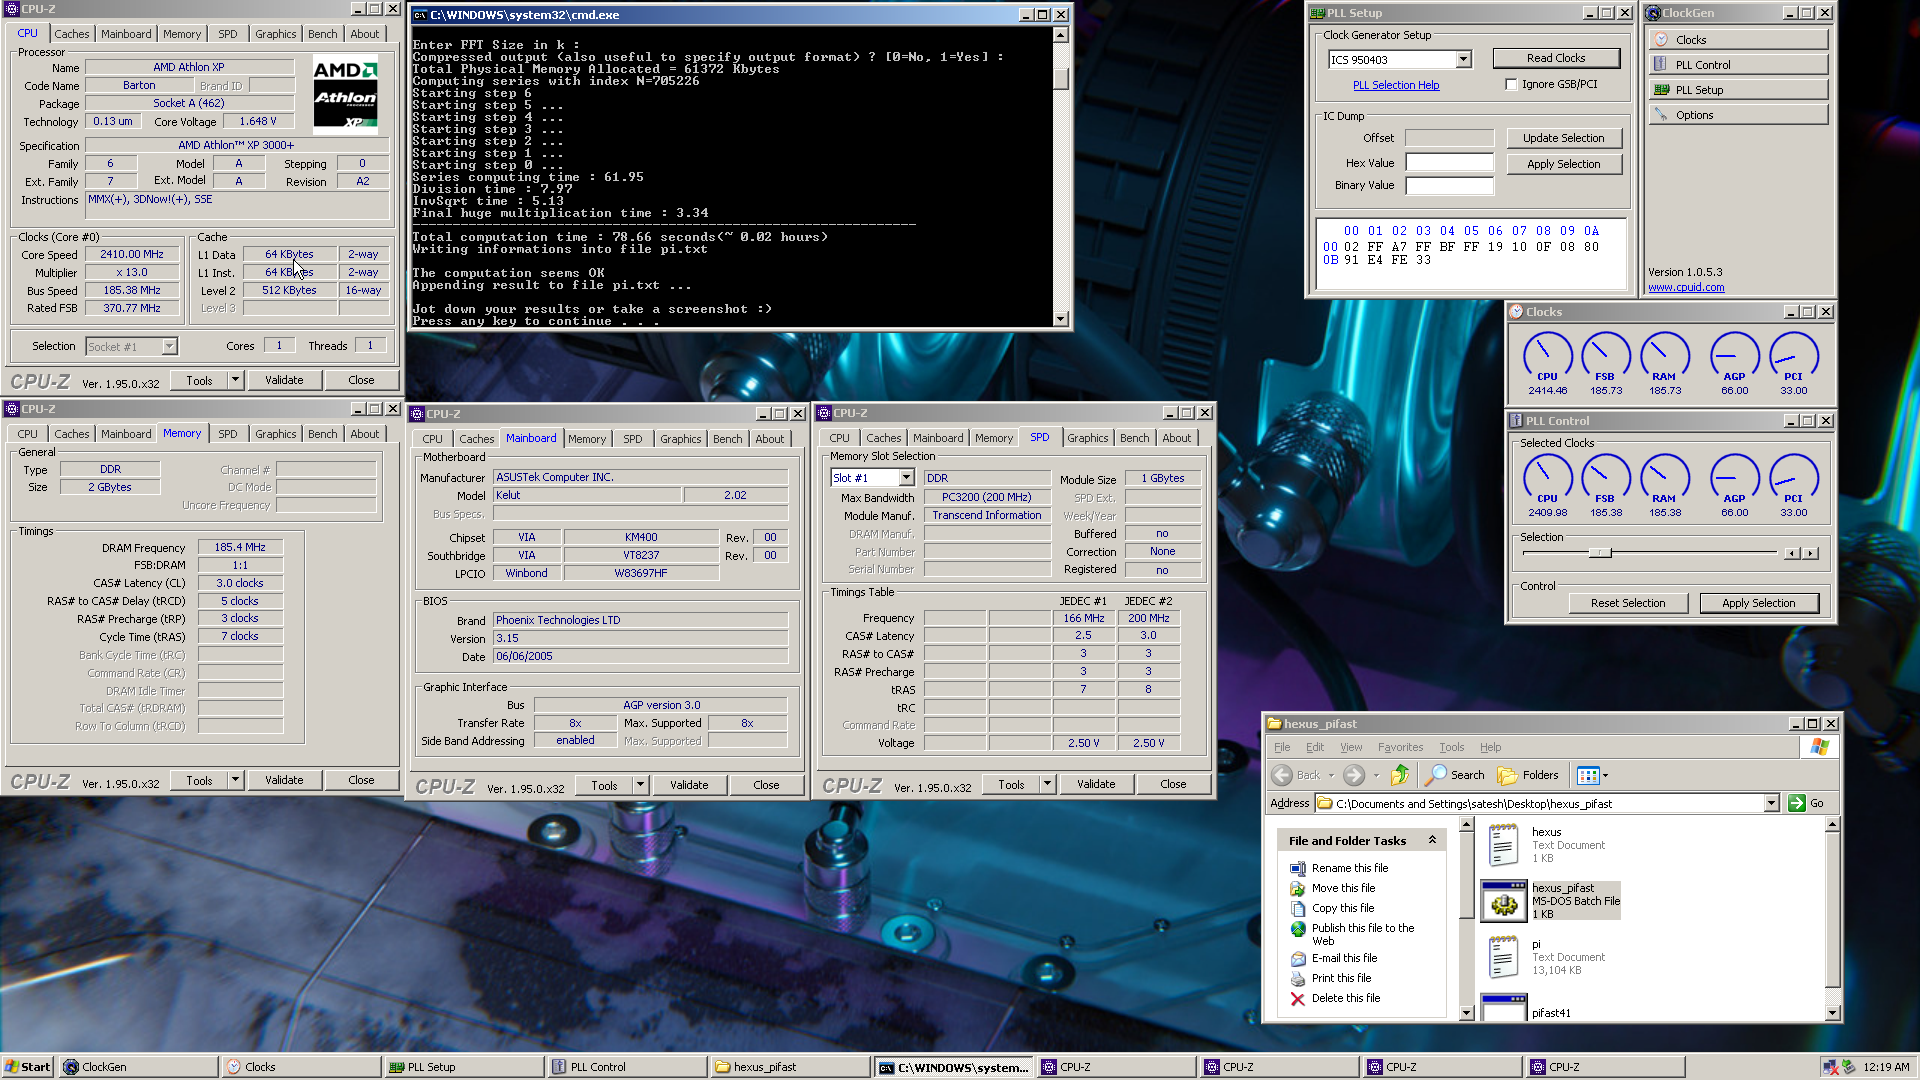Open PLL Setup from the ClockGen main menu

click(x=1738, y=90)
